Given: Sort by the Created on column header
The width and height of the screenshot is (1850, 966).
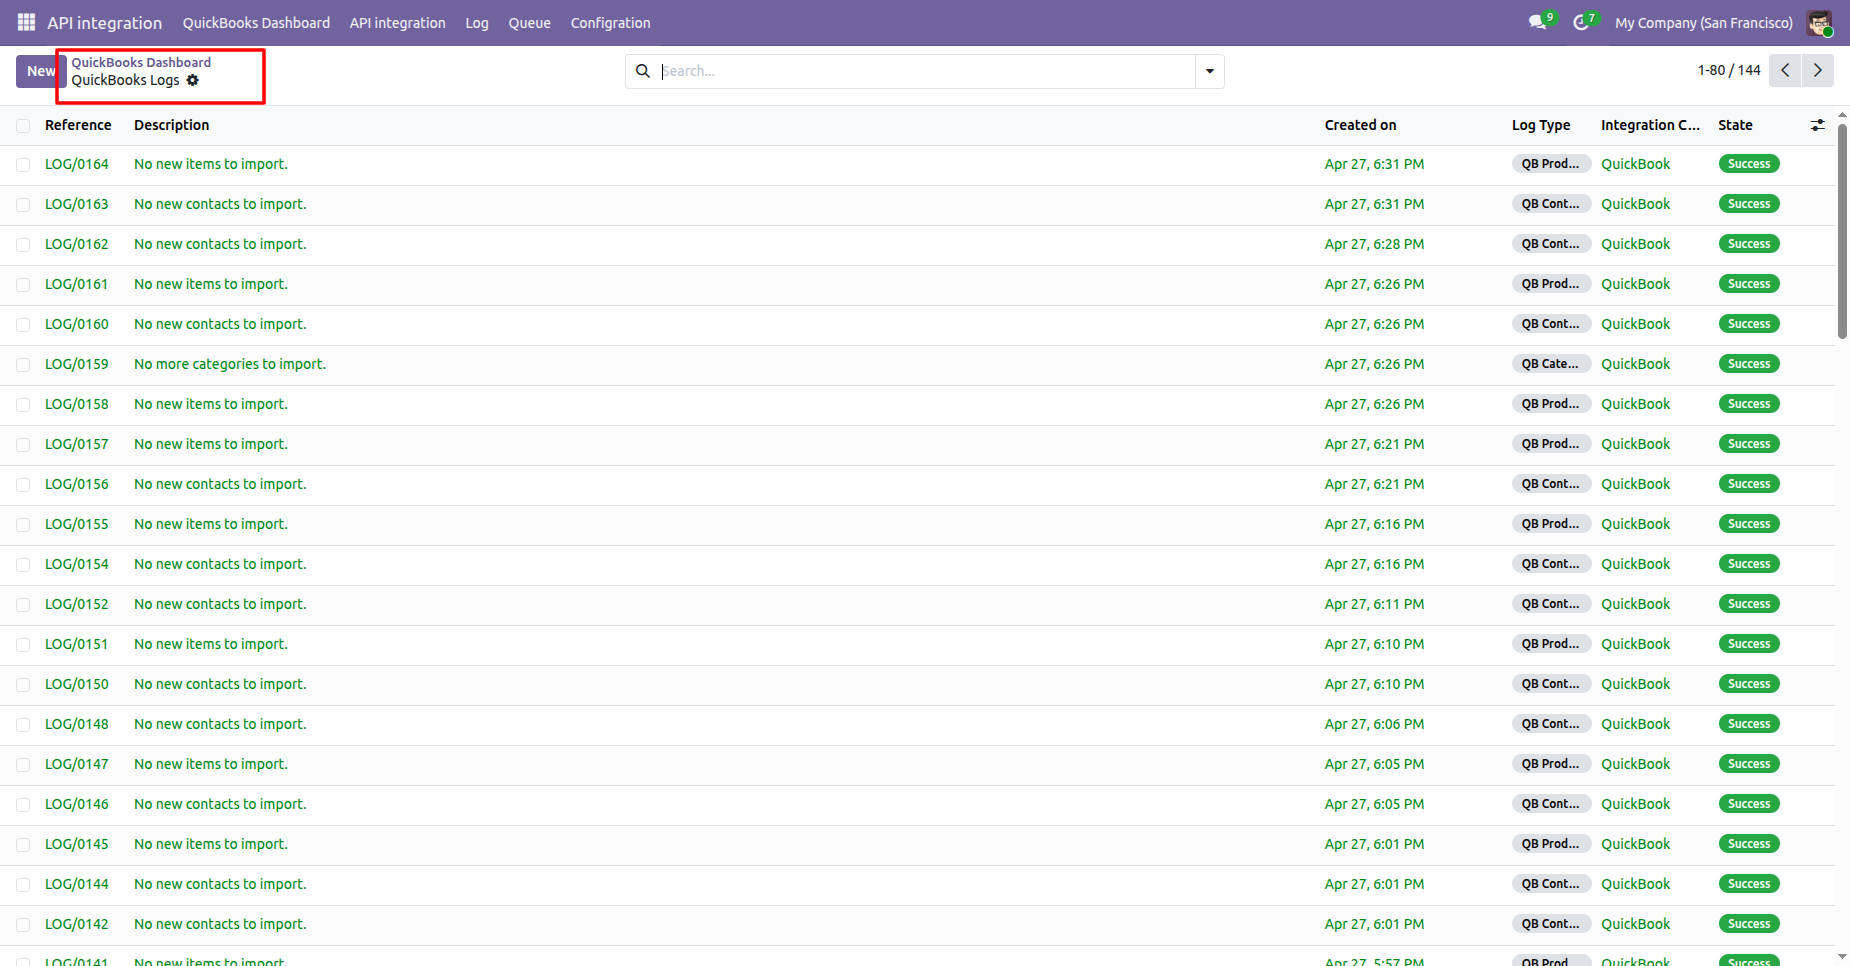Looking at the screenshot, I should (1360, 125).
